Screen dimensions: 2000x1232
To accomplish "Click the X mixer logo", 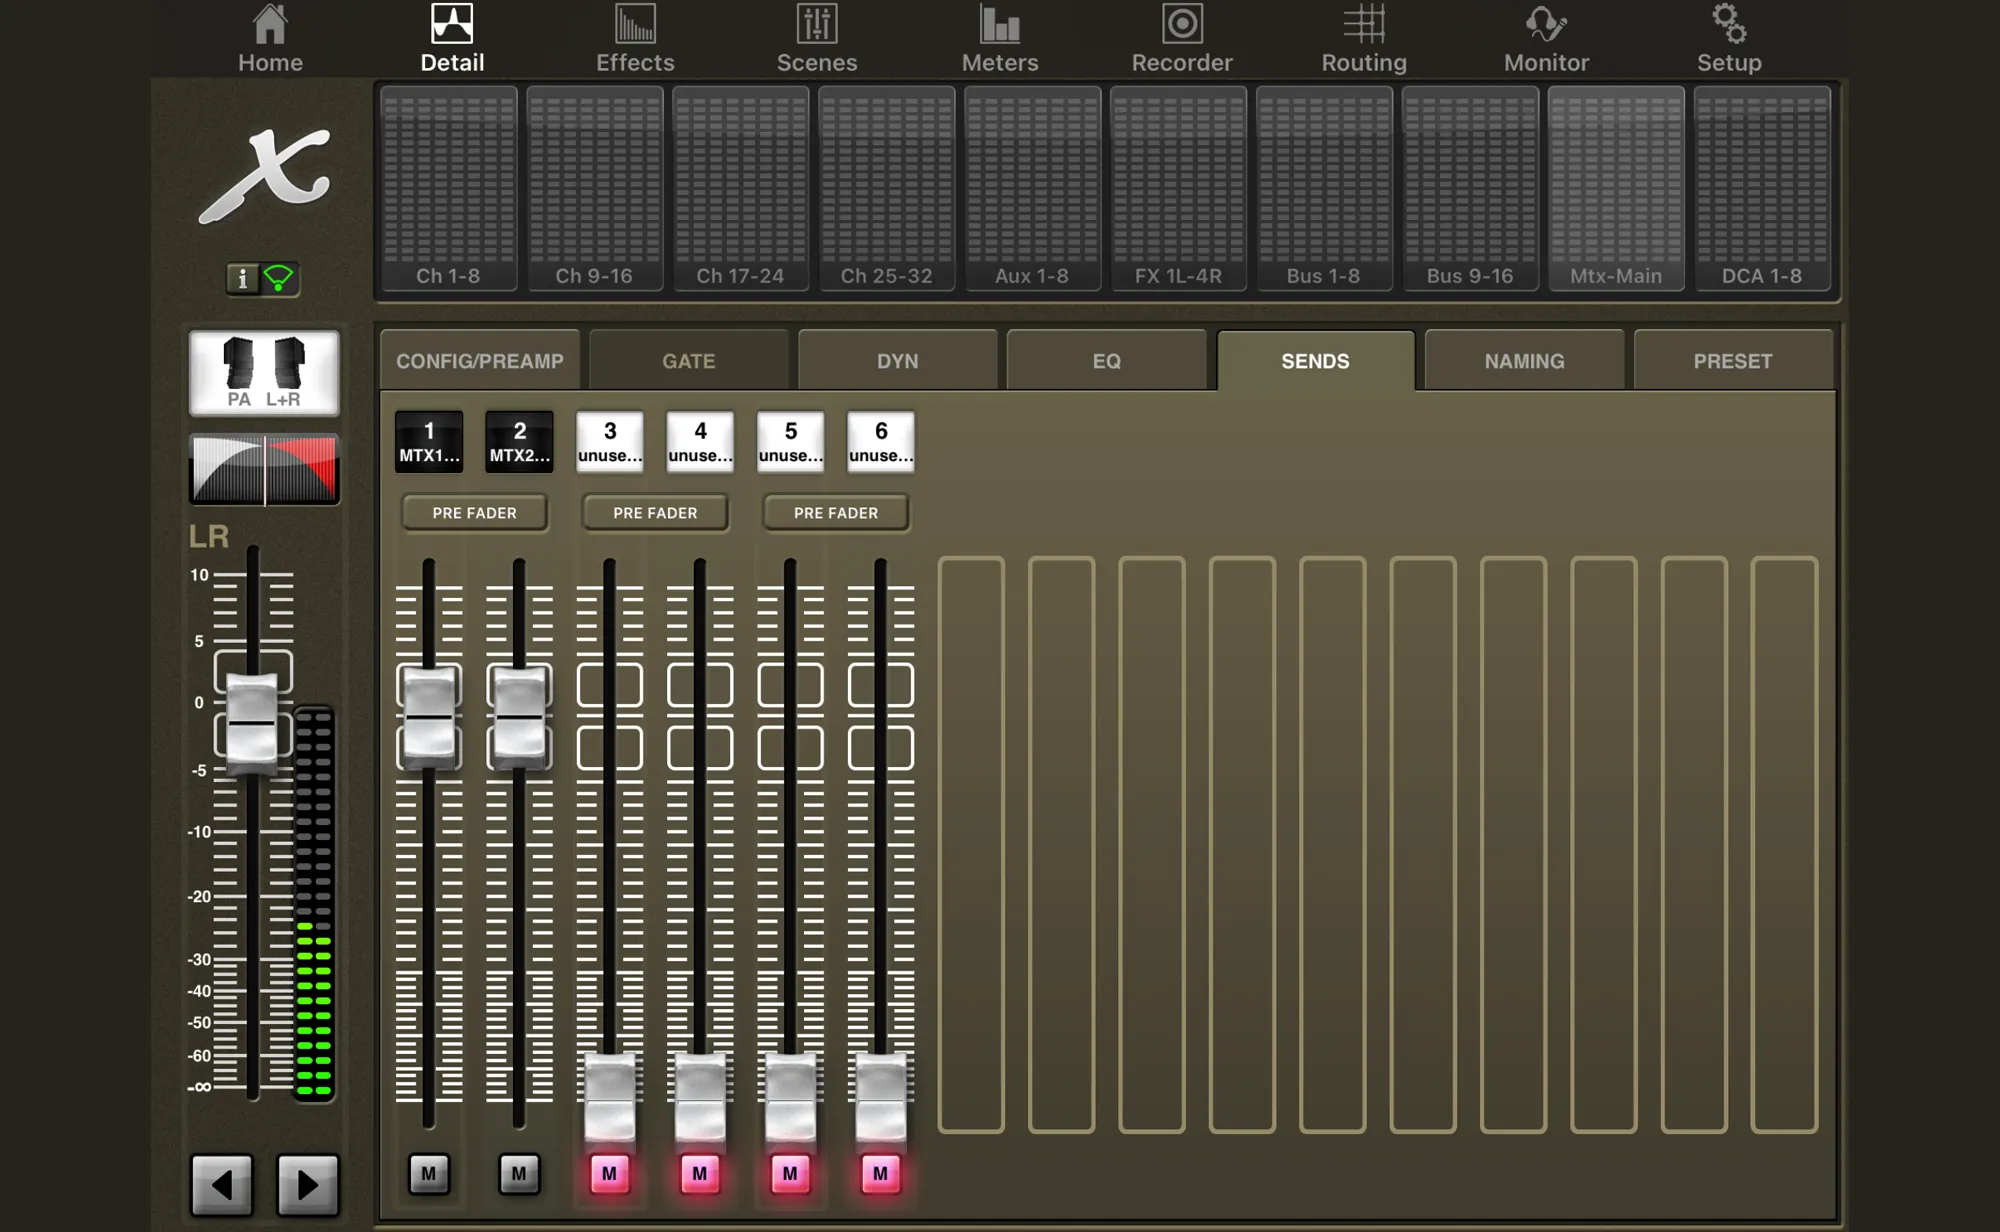I will pos(265,174).
